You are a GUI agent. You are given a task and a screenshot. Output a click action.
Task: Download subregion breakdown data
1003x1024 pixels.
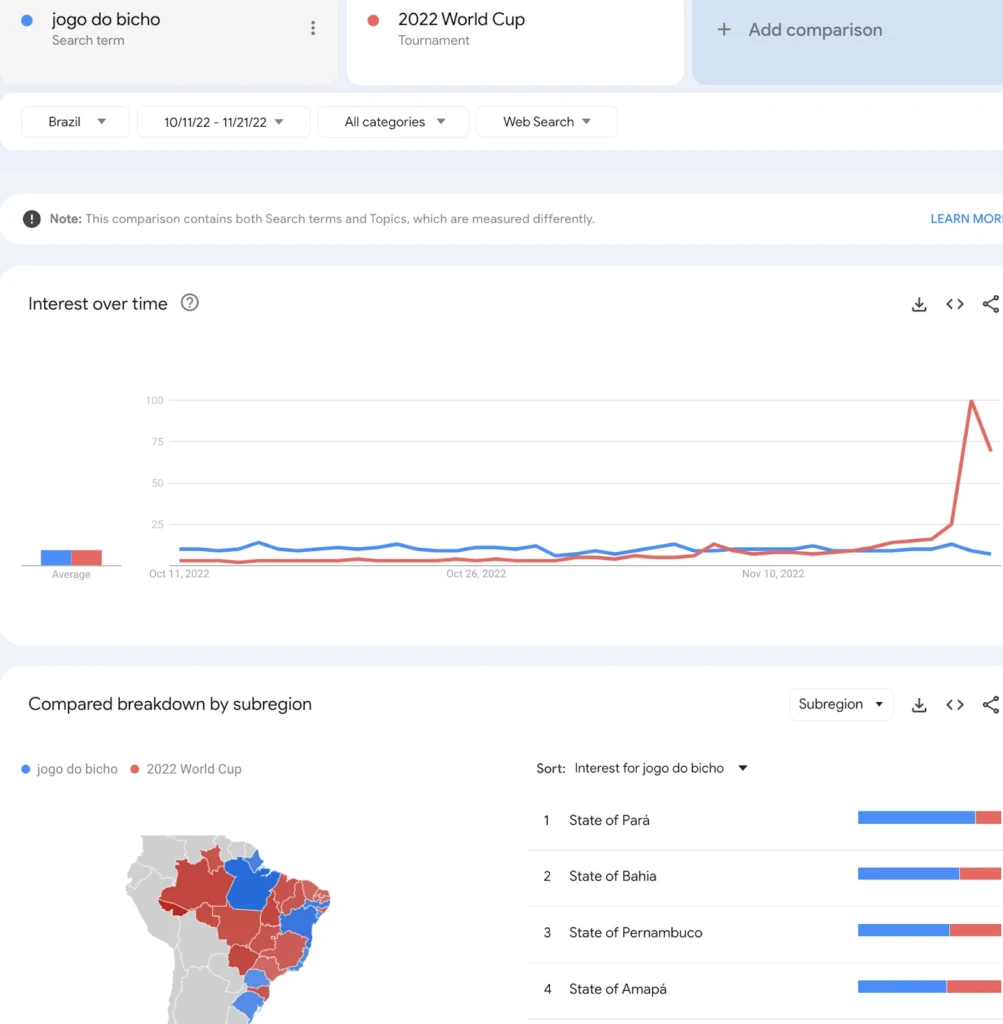click(x=919, y=705)
